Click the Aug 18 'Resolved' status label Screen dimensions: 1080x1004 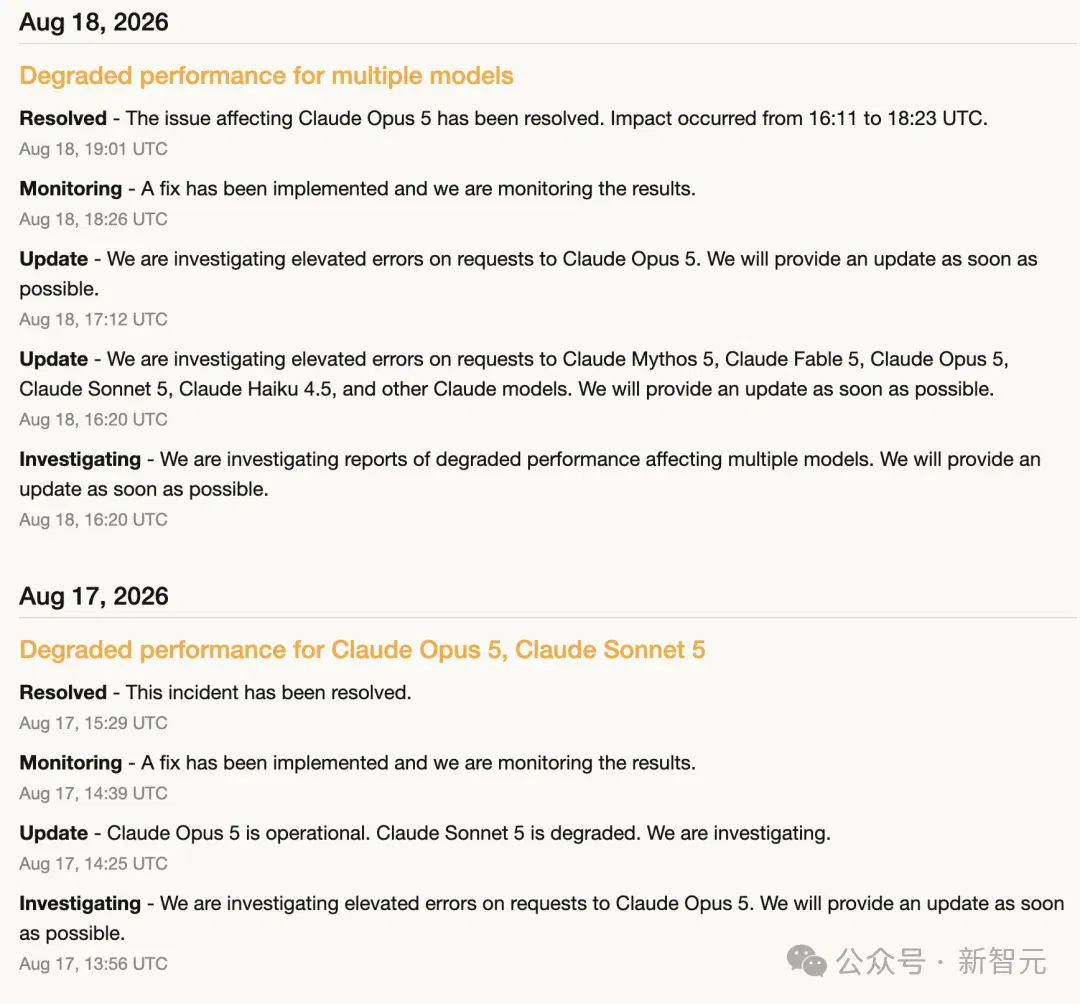point(63,118)
